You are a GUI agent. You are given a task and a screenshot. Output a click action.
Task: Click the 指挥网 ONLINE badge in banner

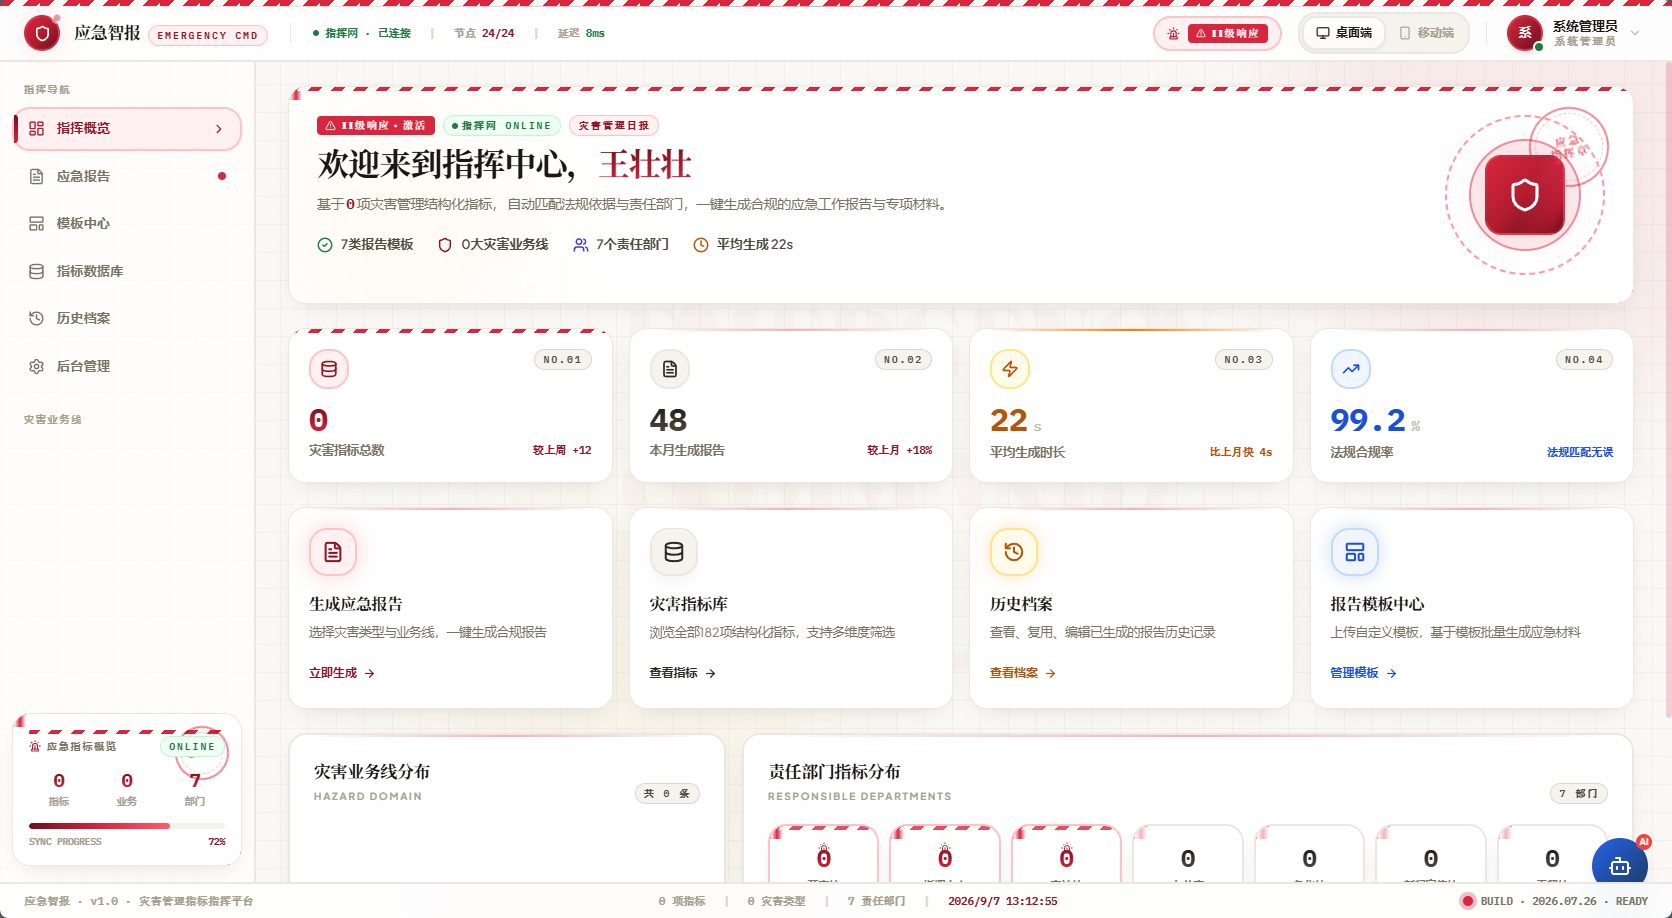pyautogui.click(x=502, y=126)
